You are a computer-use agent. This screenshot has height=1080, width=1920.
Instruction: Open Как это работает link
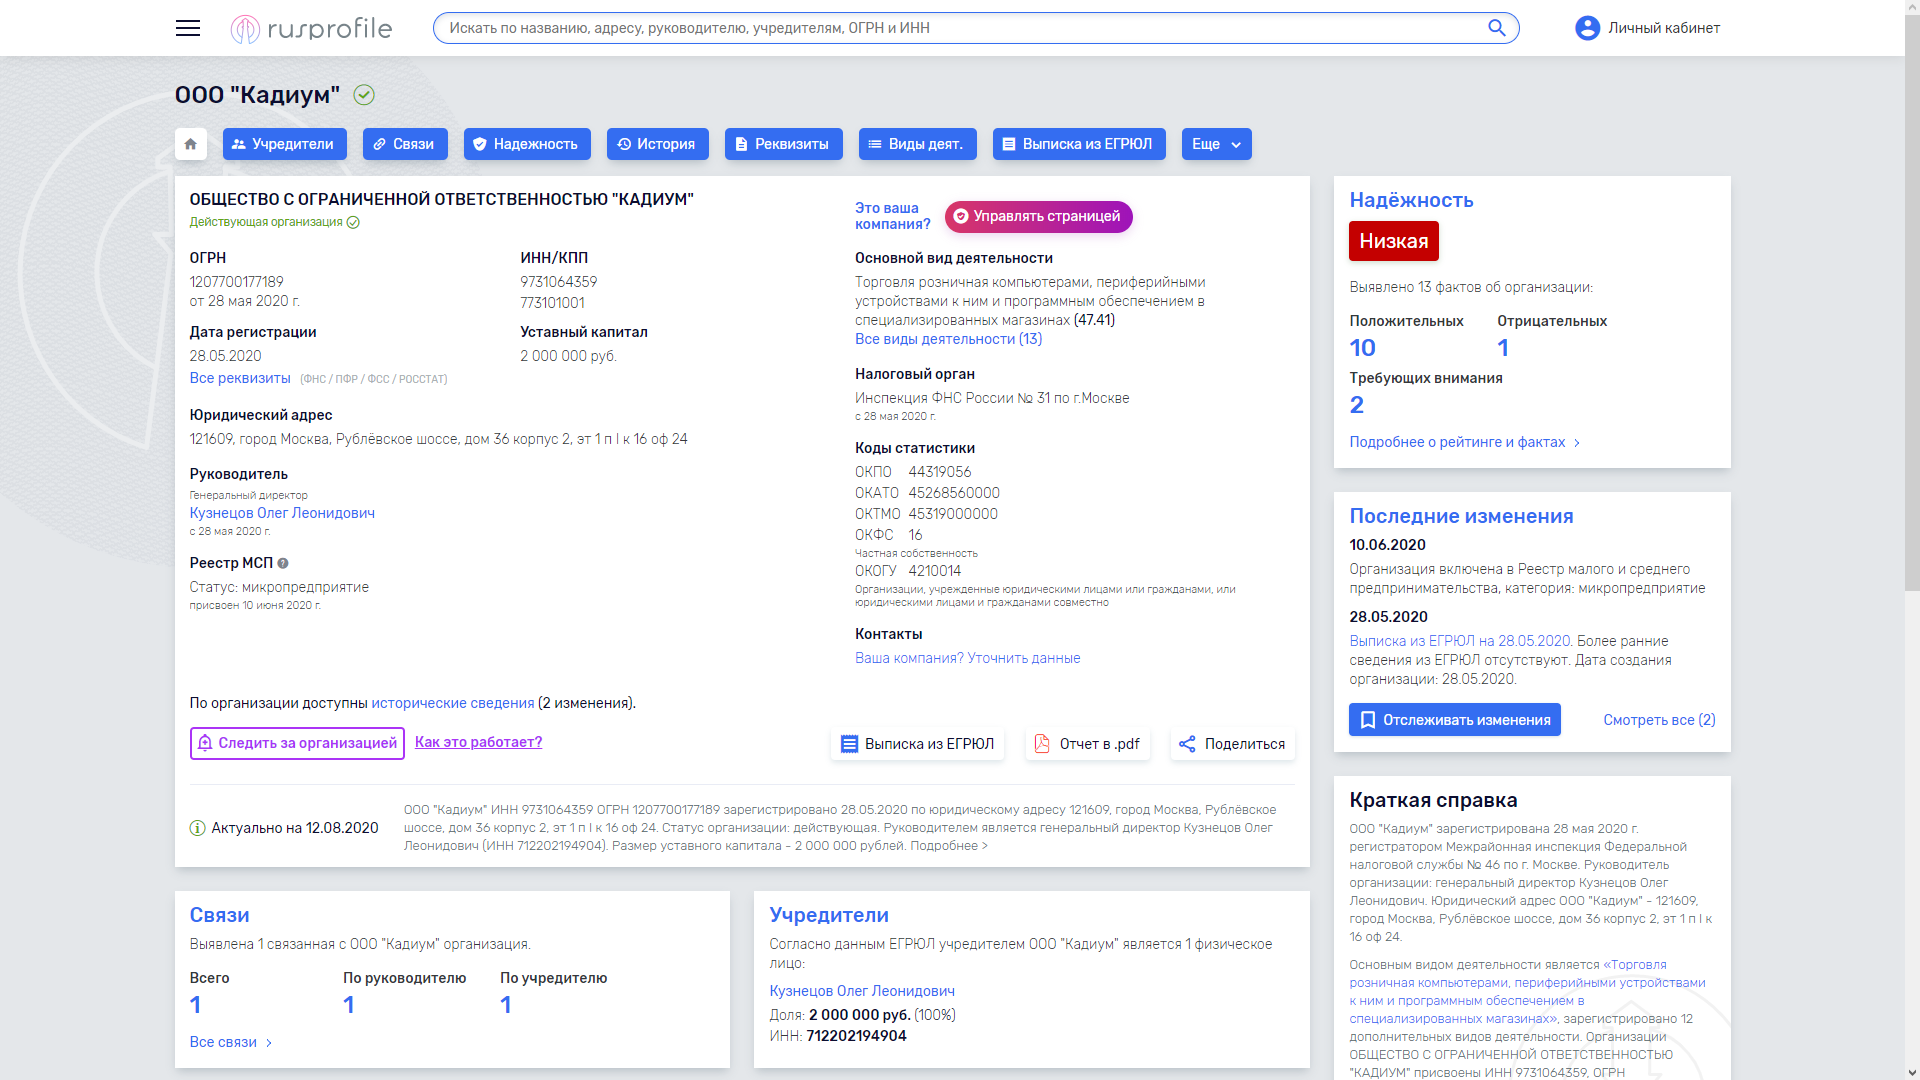tap(478, 742)
